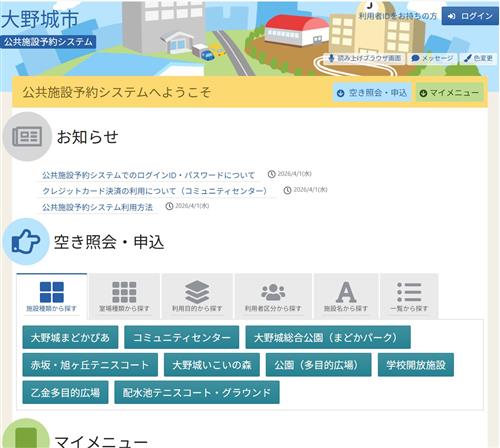Click the letter A icon
This screenshot has height=448, width=500.
(346, 292)
